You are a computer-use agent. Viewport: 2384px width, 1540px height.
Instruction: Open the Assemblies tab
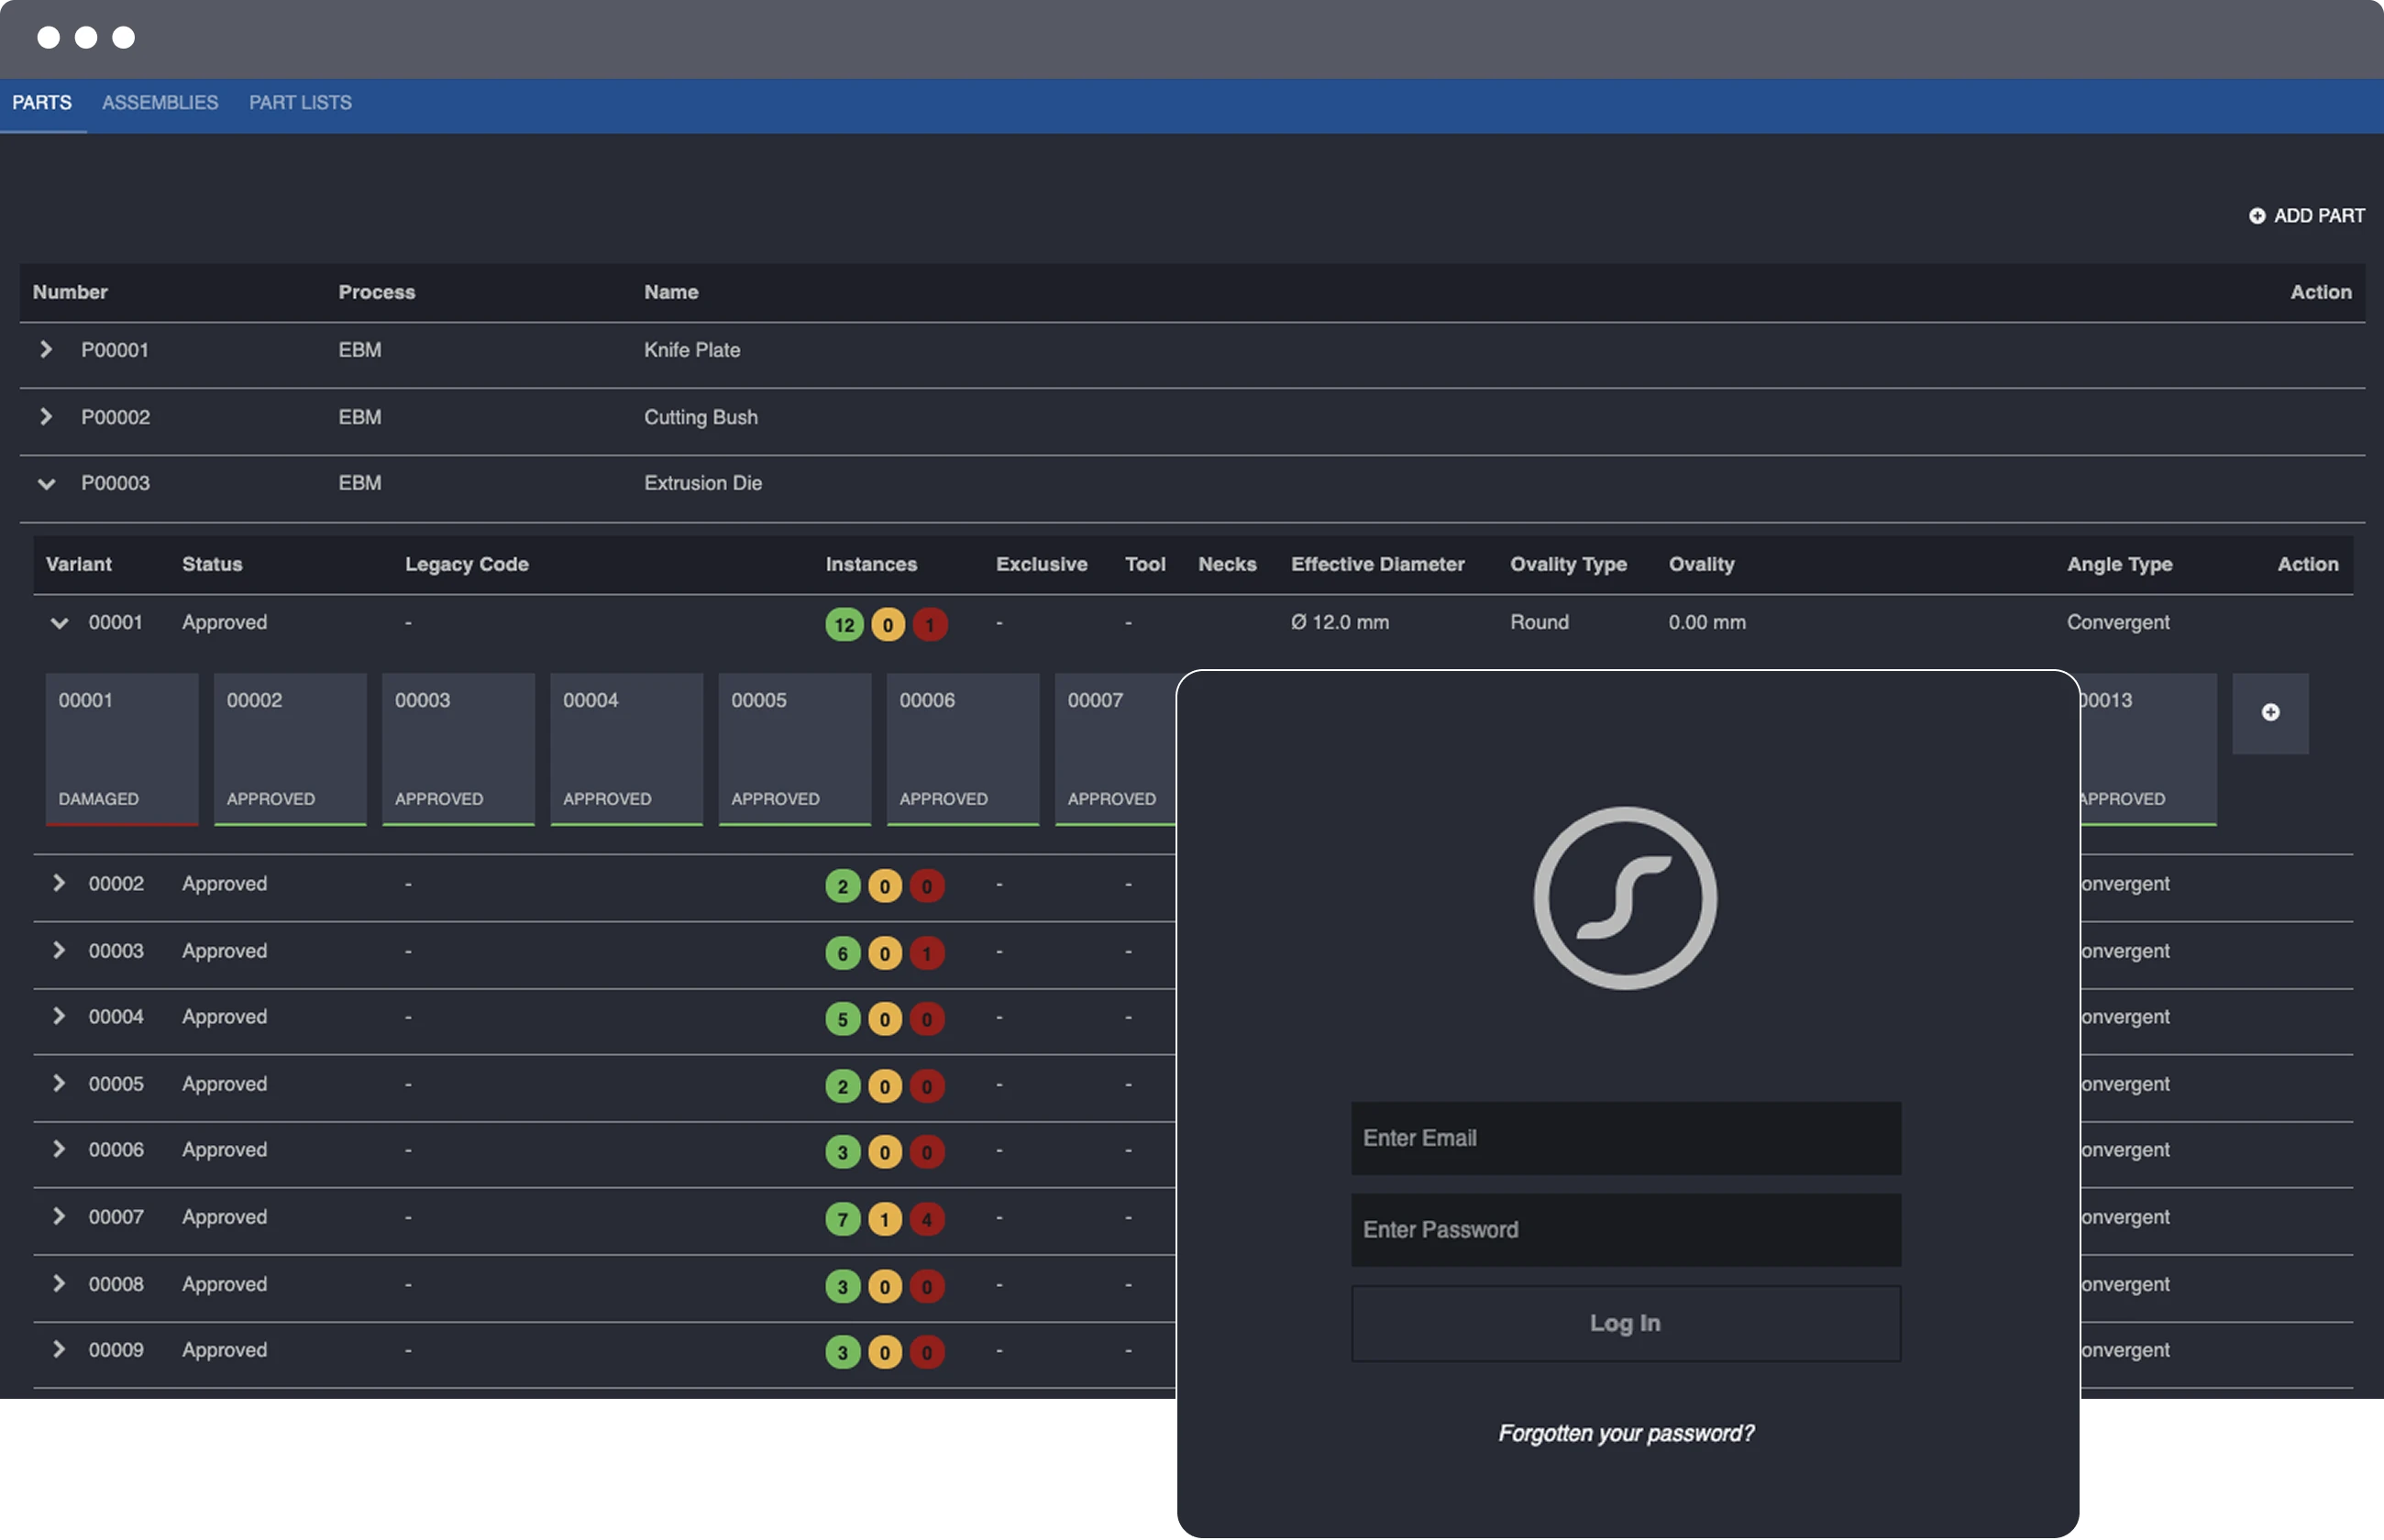[160, 103]
